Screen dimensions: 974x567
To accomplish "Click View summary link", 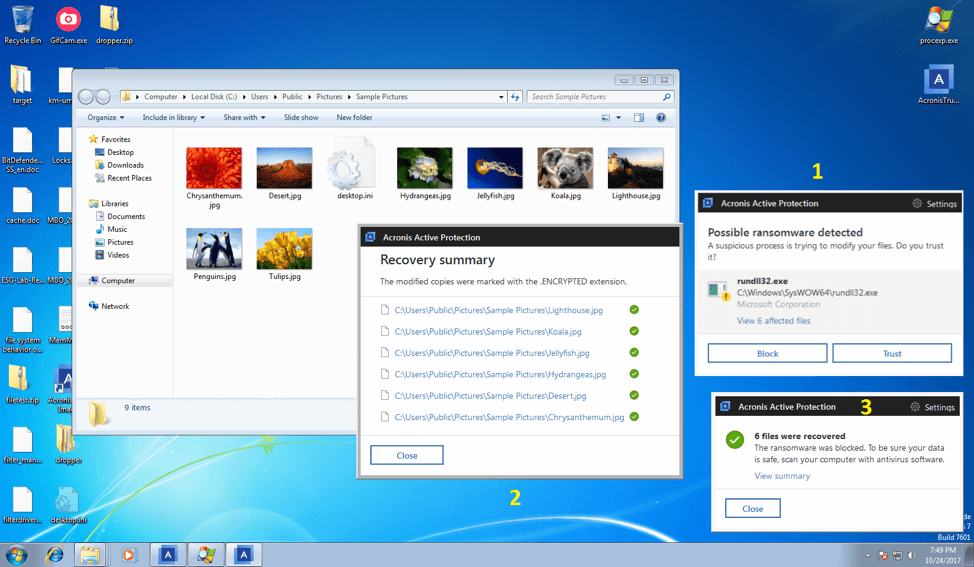I will pyautogui.click(x=782, y=476).
